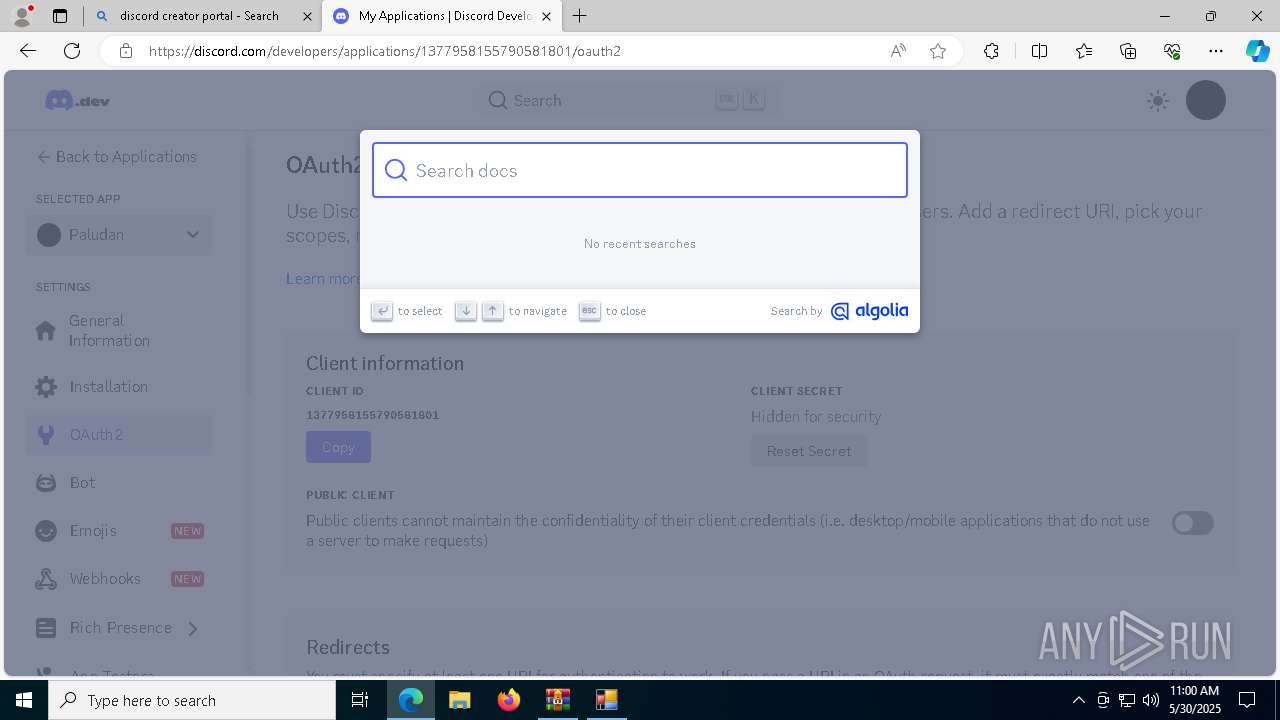Image resolution: width=1280 pixels, height=720 pixels.
Task: Click the Bot face icon in sidebar
Action: pyautogui.click(x=46, y=483)
